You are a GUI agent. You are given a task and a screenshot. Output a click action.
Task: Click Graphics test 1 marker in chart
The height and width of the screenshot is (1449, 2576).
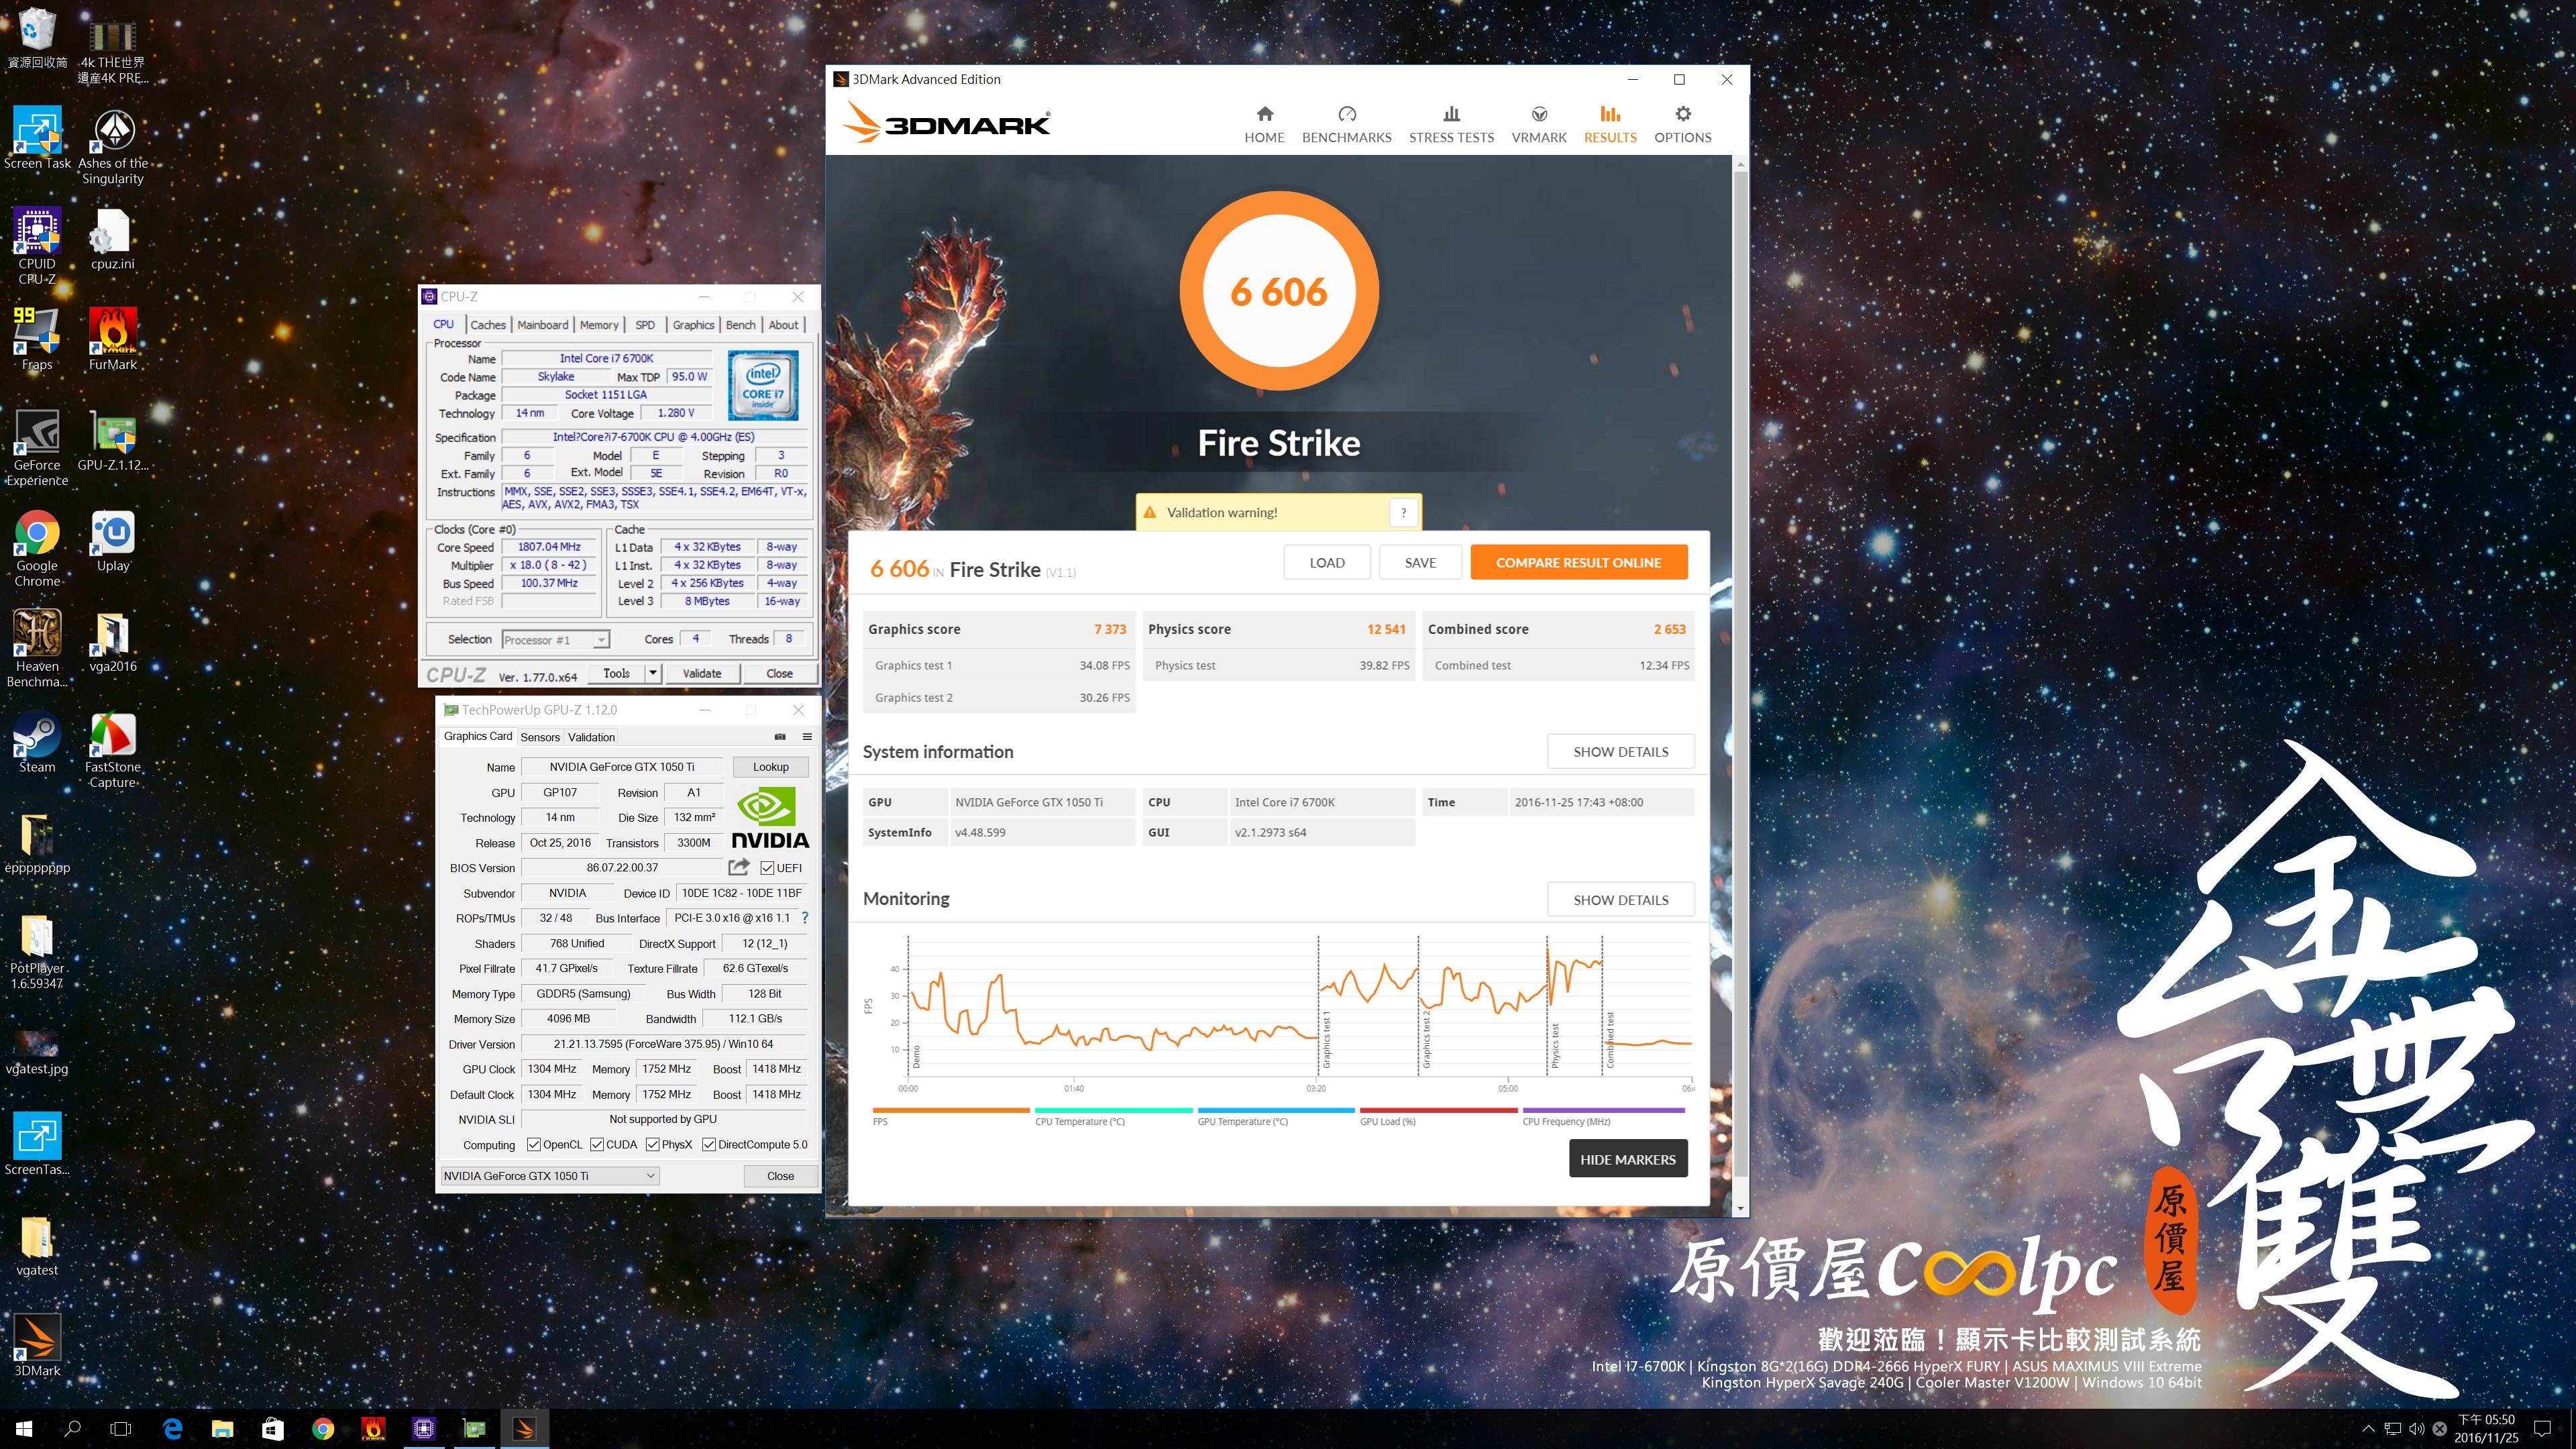(1326, 1040)
